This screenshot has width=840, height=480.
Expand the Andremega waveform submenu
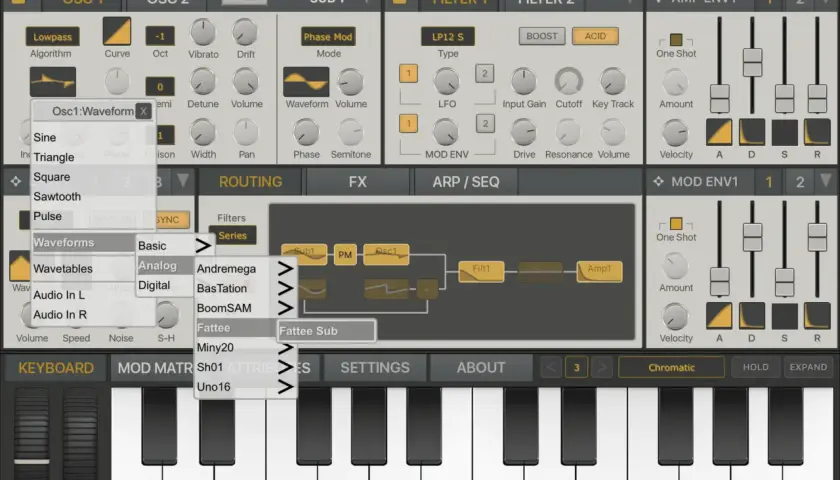pos(245,268)
